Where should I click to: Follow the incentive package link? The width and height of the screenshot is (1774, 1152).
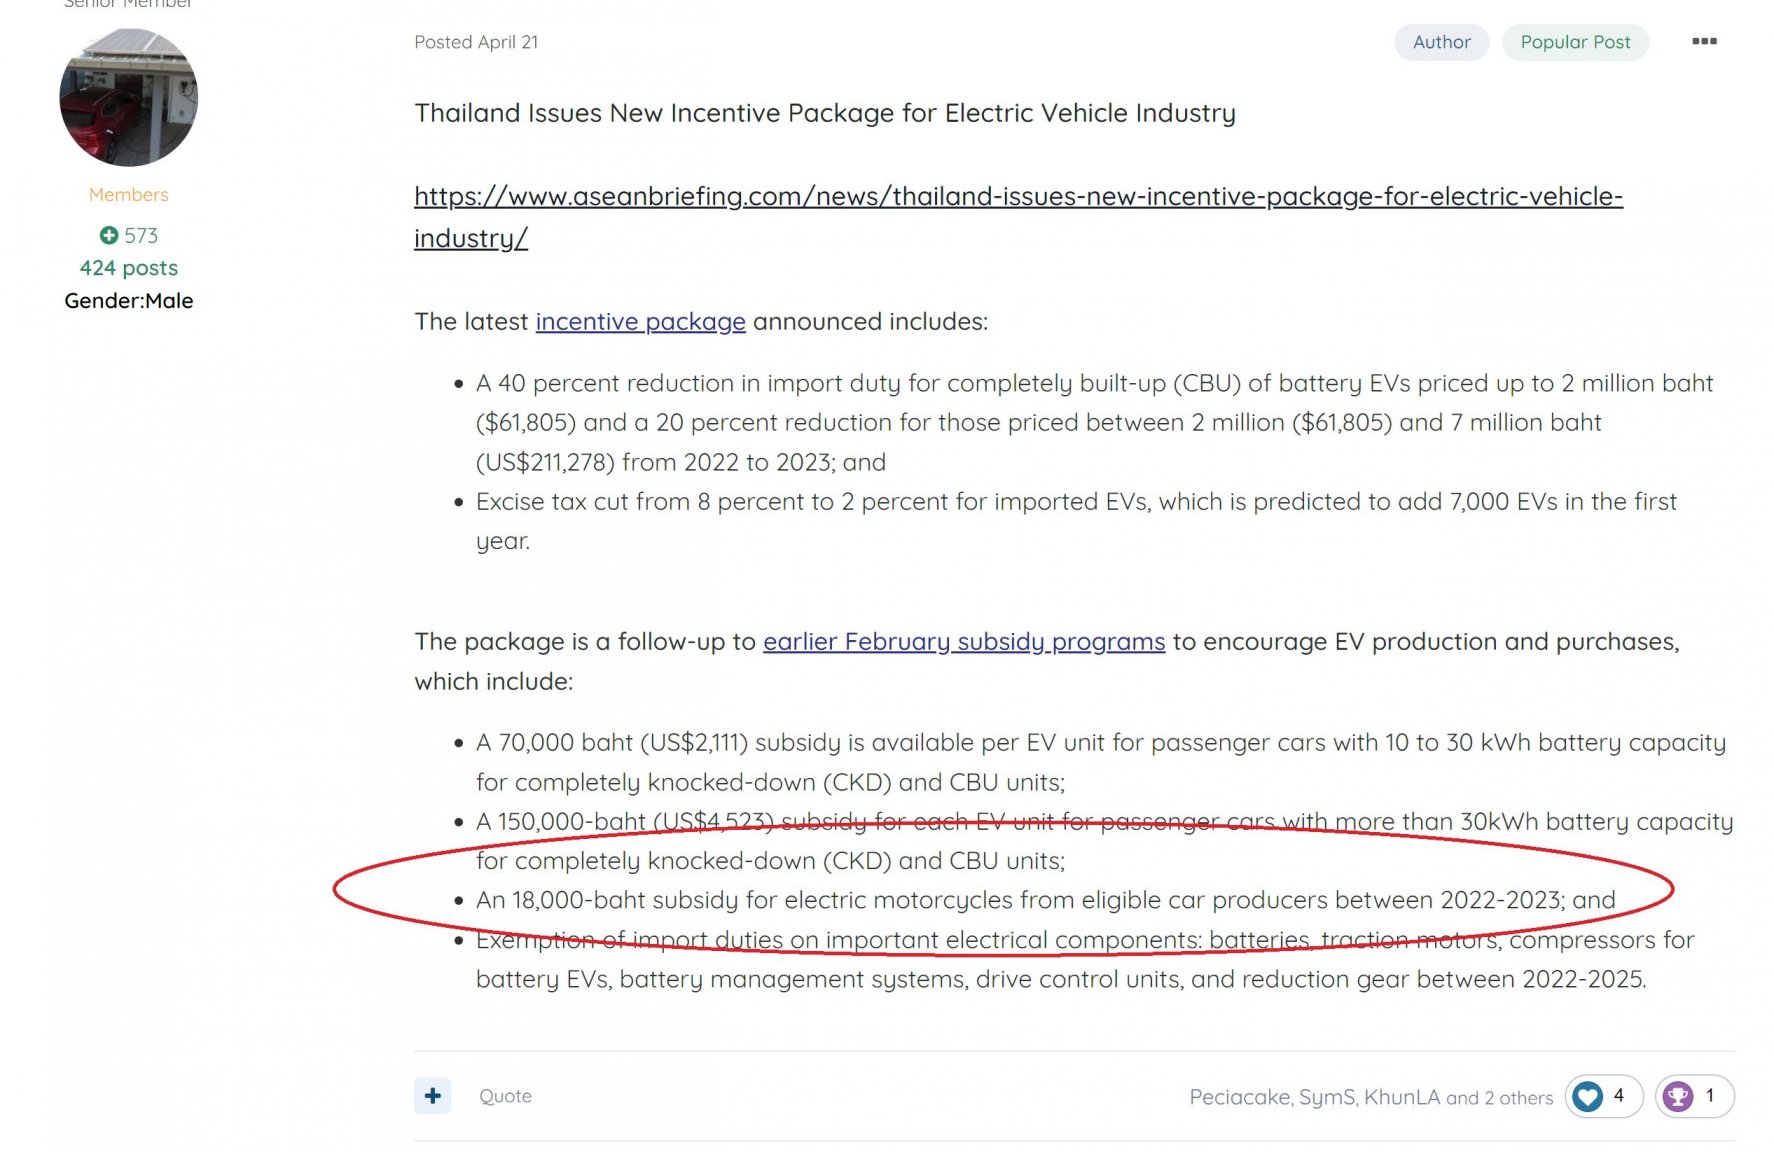tap(640, 321)
